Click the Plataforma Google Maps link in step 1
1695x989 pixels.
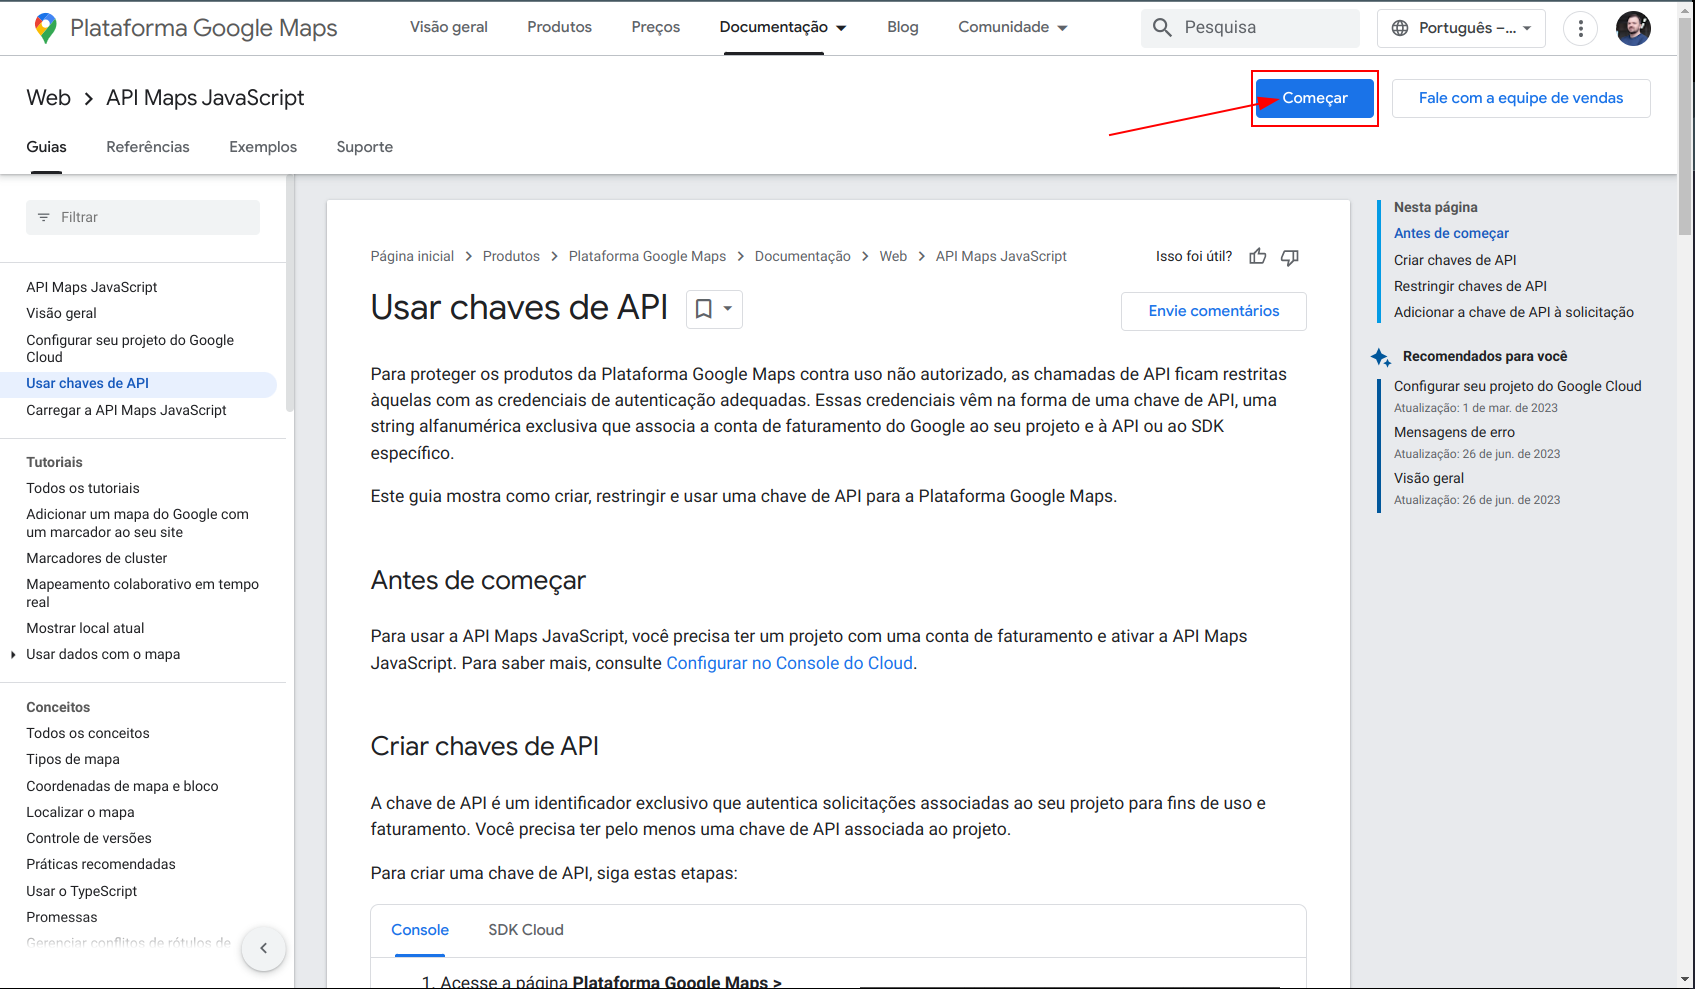tap(676, 982)
